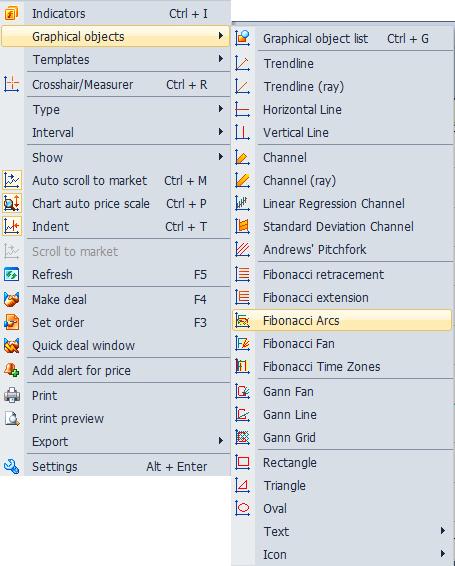Select the Fibonacci Arcs icon
Image resolution: width=455 pixels, height=566 pixels.
[242, 321]
